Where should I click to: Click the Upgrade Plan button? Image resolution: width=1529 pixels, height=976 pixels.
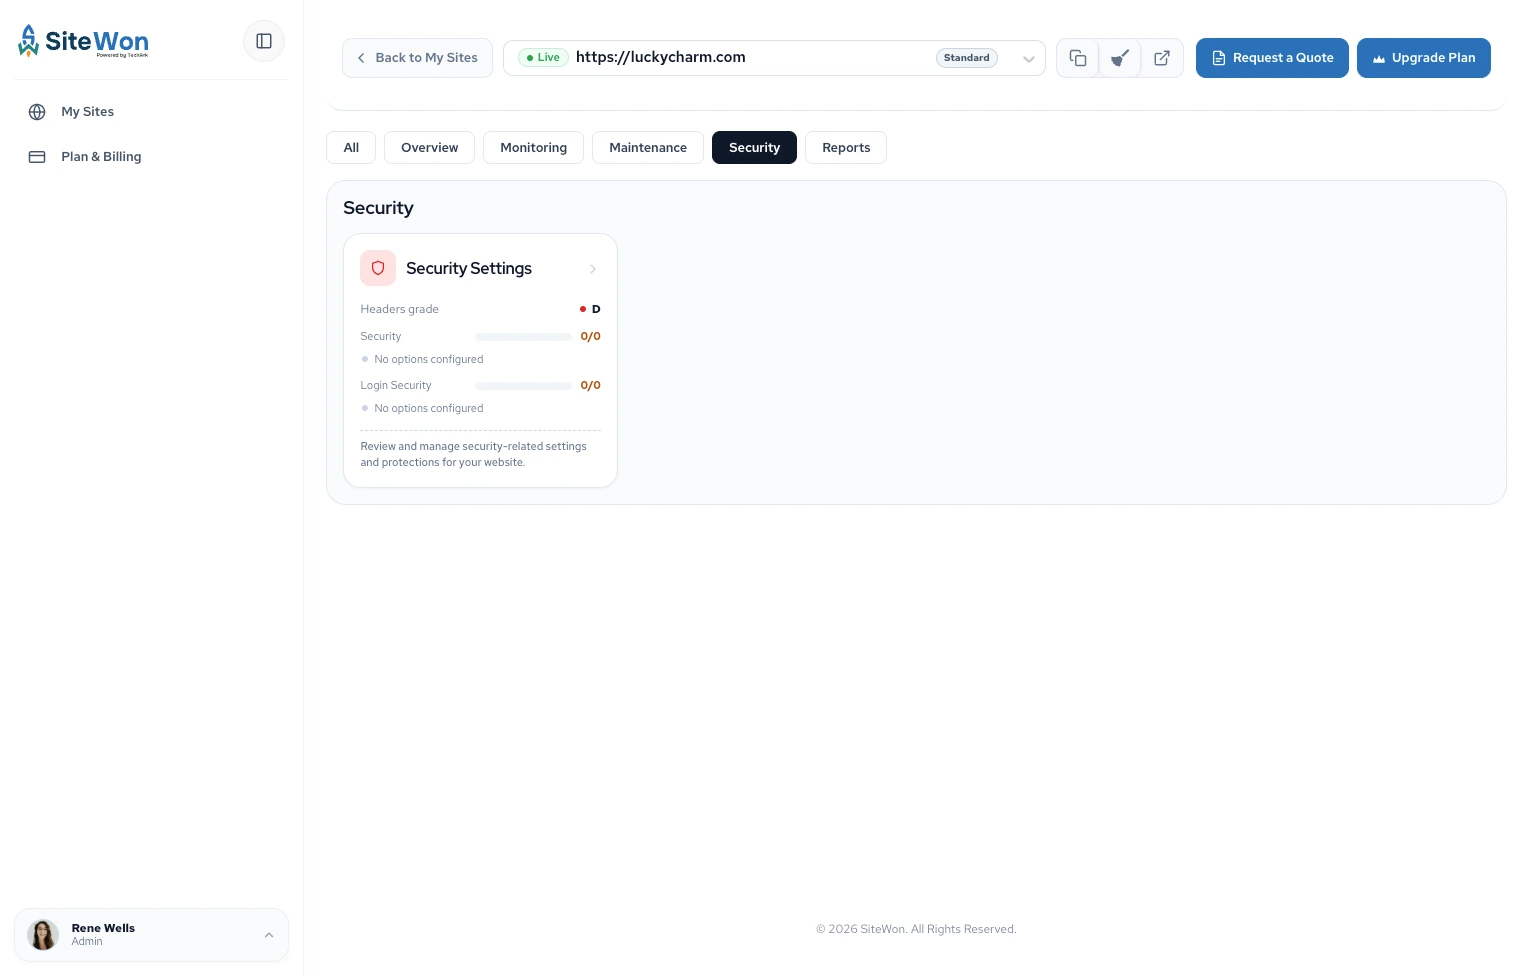(1424, 58)
